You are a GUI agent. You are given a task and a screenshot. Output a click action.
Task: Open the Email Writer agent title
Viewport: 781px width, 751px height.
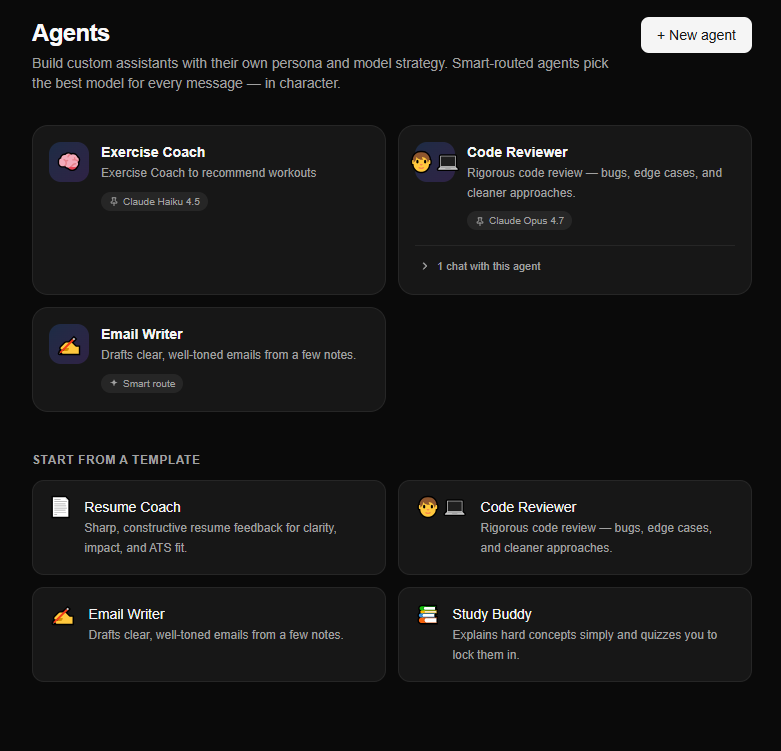[141, 334]
